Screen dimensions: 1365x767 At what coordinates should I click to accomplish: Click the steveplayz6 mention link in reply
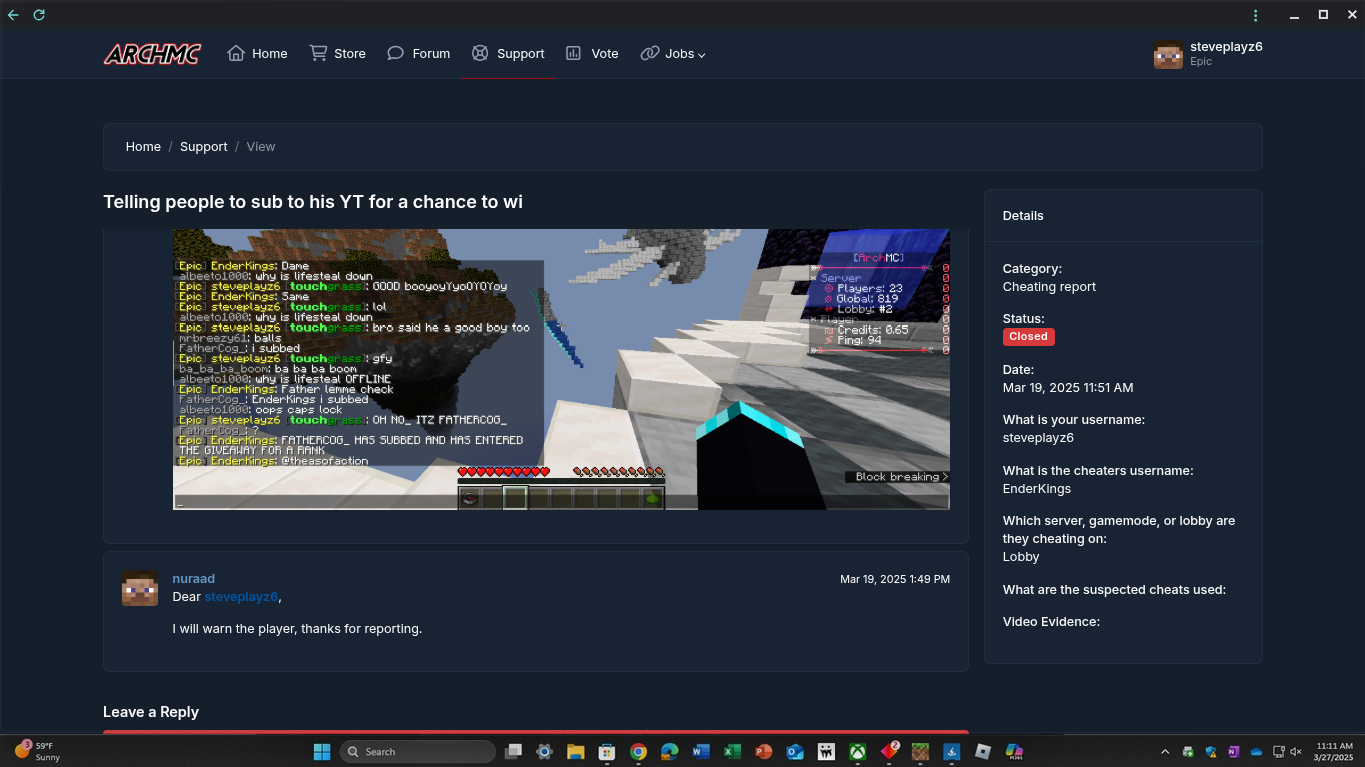(241, 596)
